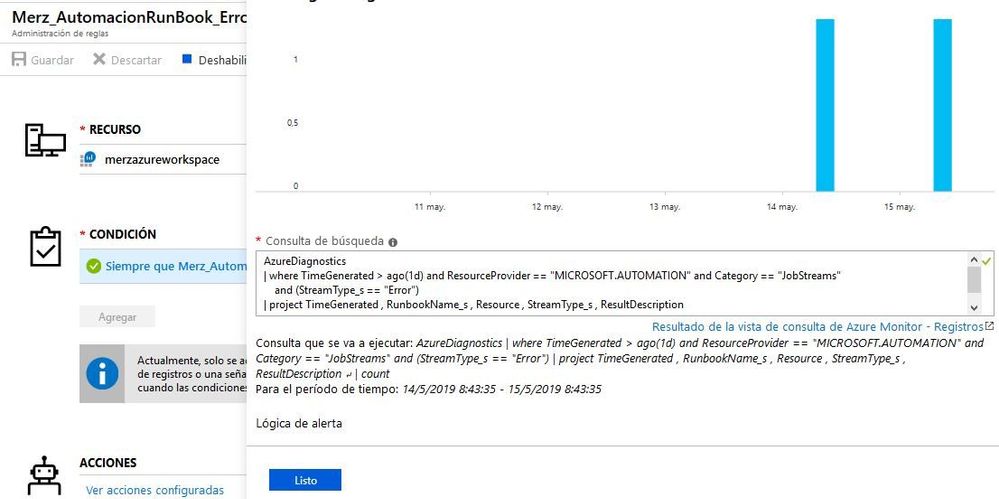This screenshot has width=999, height=499.
Task: Click the external link icon after Registros
Action: coord(989,326)
